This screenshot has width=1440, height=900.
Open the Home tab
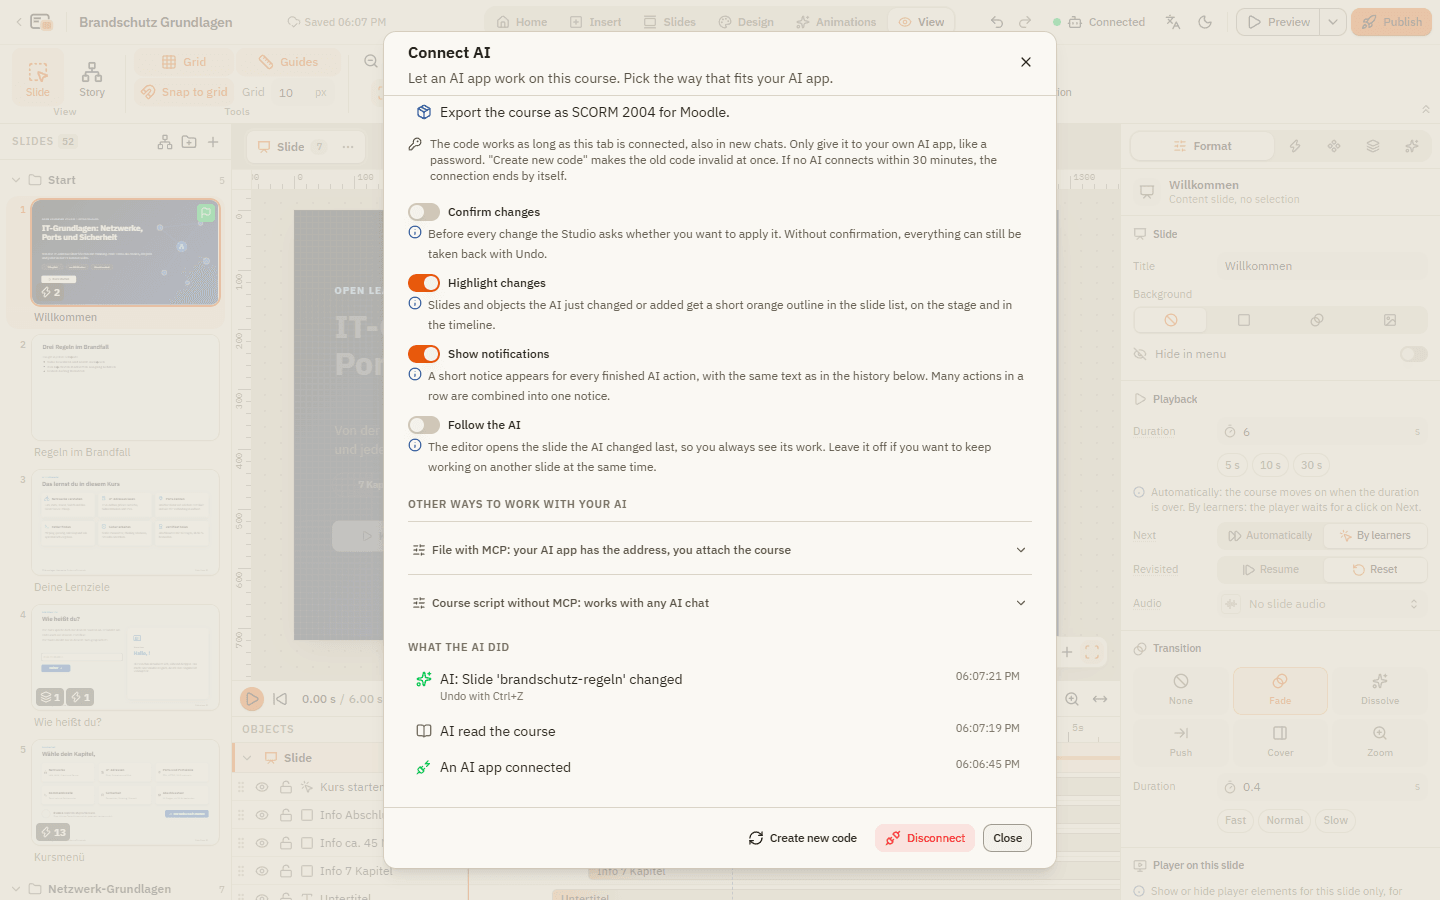[522, 22]
